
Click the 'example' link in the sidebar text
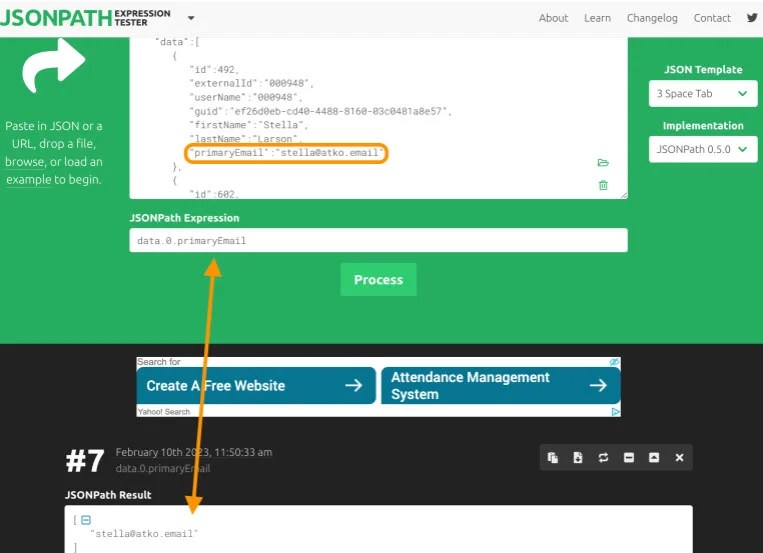pos(29,180)
